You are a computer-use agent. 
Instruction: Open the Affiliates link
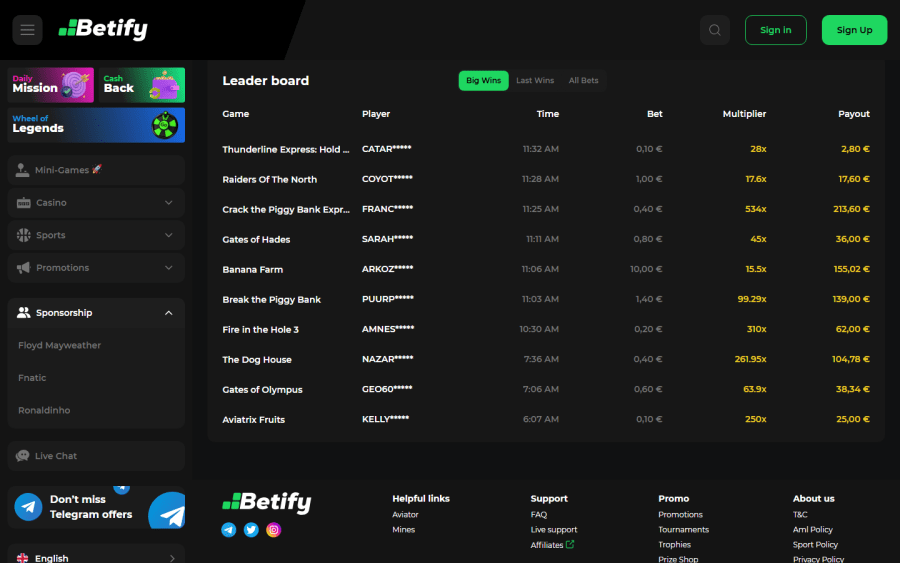point(547,545)
